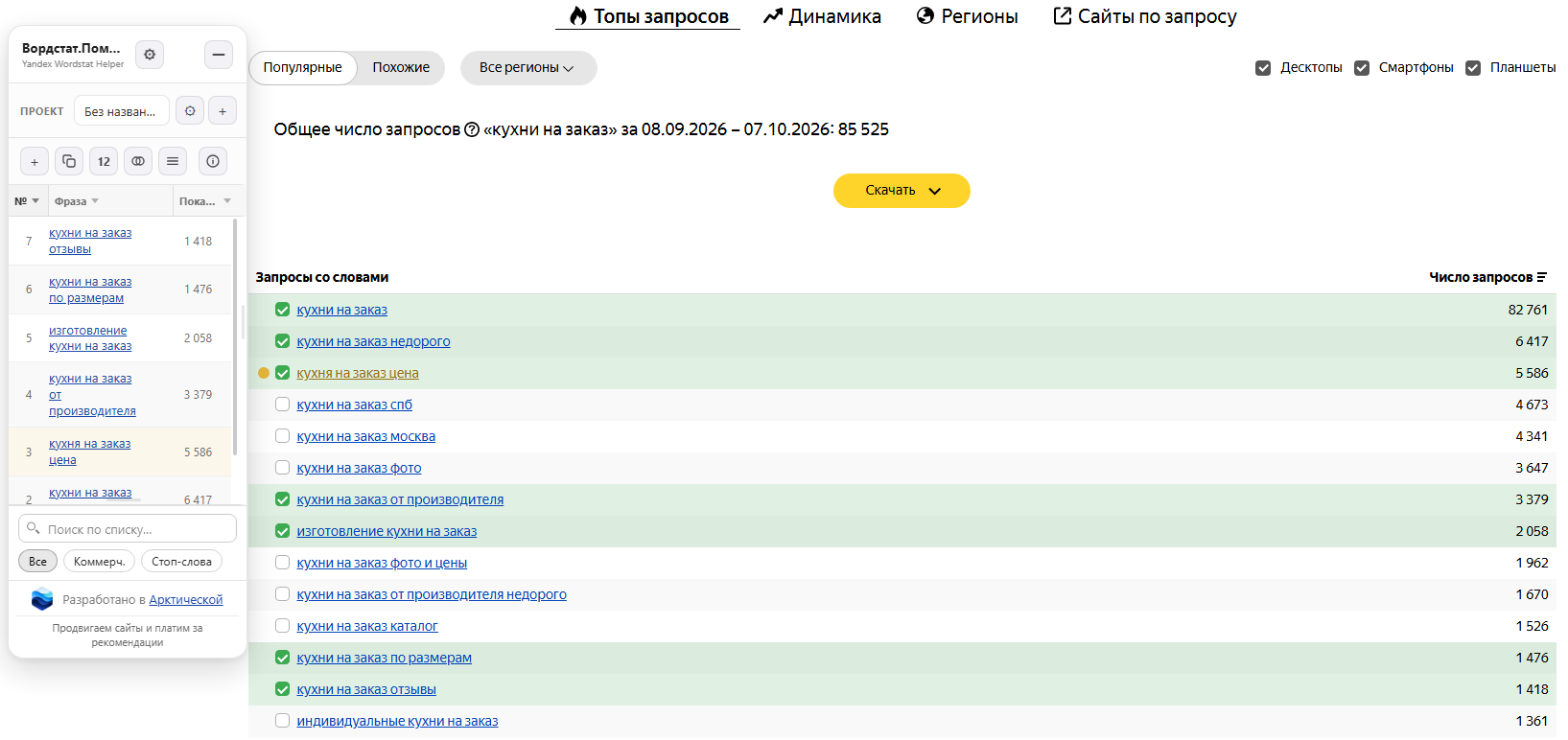
Task: Filter helper list by Коммерч.
Action: coord(99,561)
